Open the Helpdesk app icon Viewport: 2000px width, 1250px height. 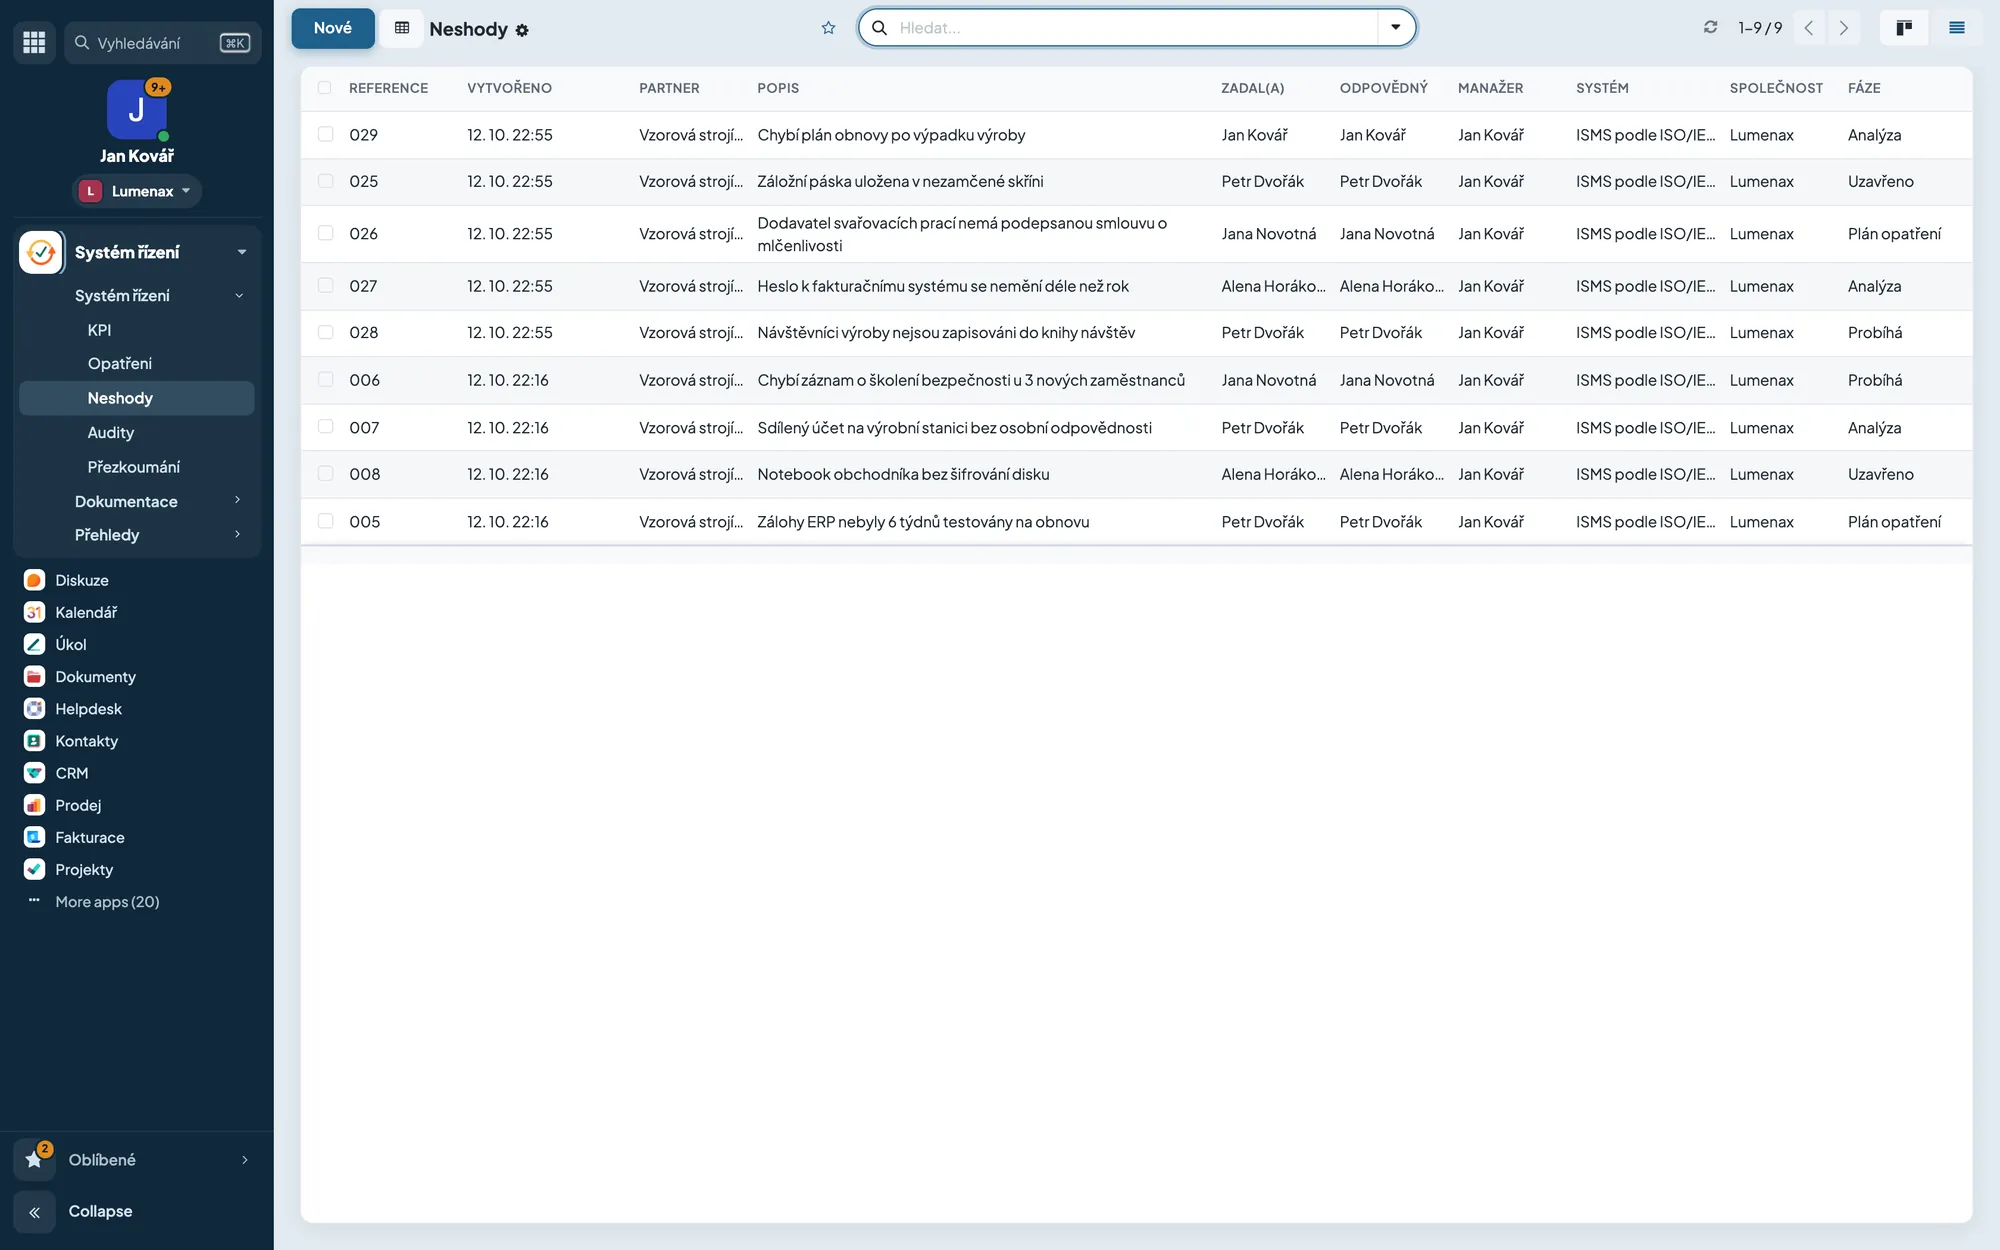pyautogui.click(x=34, y=709)
